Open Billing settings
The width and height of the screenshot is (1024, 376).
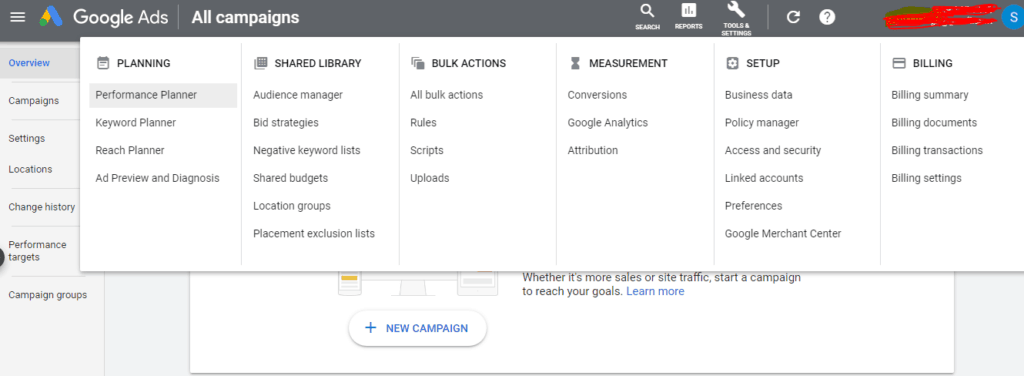coord(926,178)
